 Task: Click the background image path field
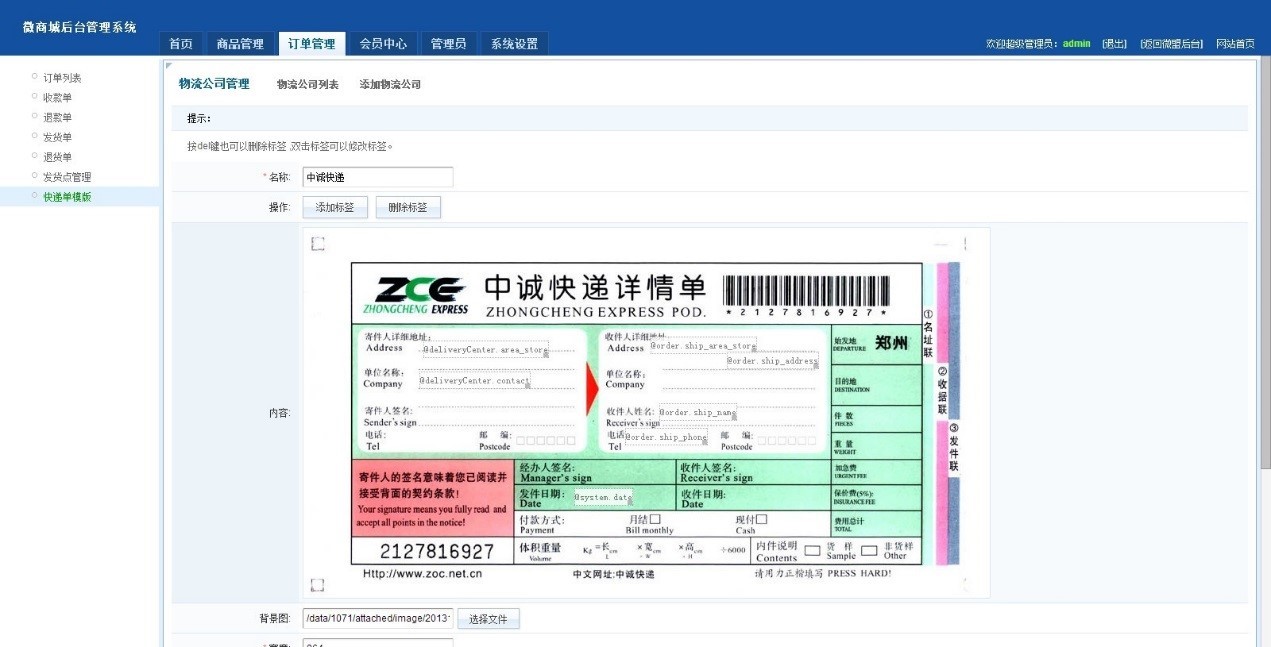tap(378, 619)
